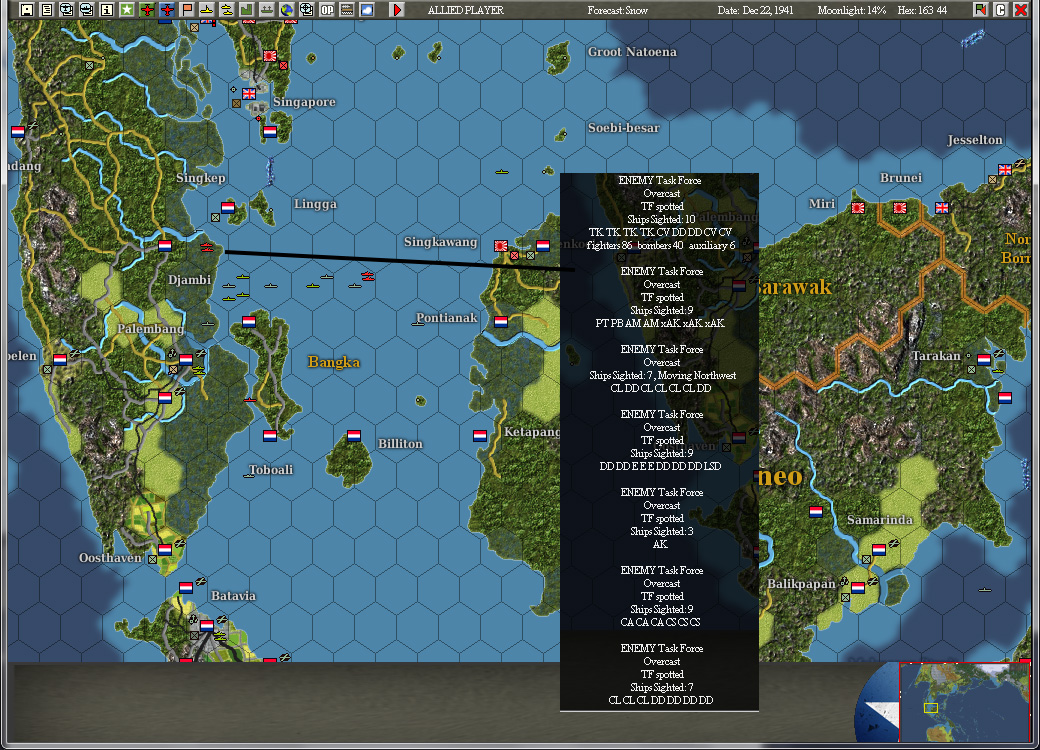
Task: Click the globe with crosshair icon
Action: pyautogui.click(x=306, y=10)
